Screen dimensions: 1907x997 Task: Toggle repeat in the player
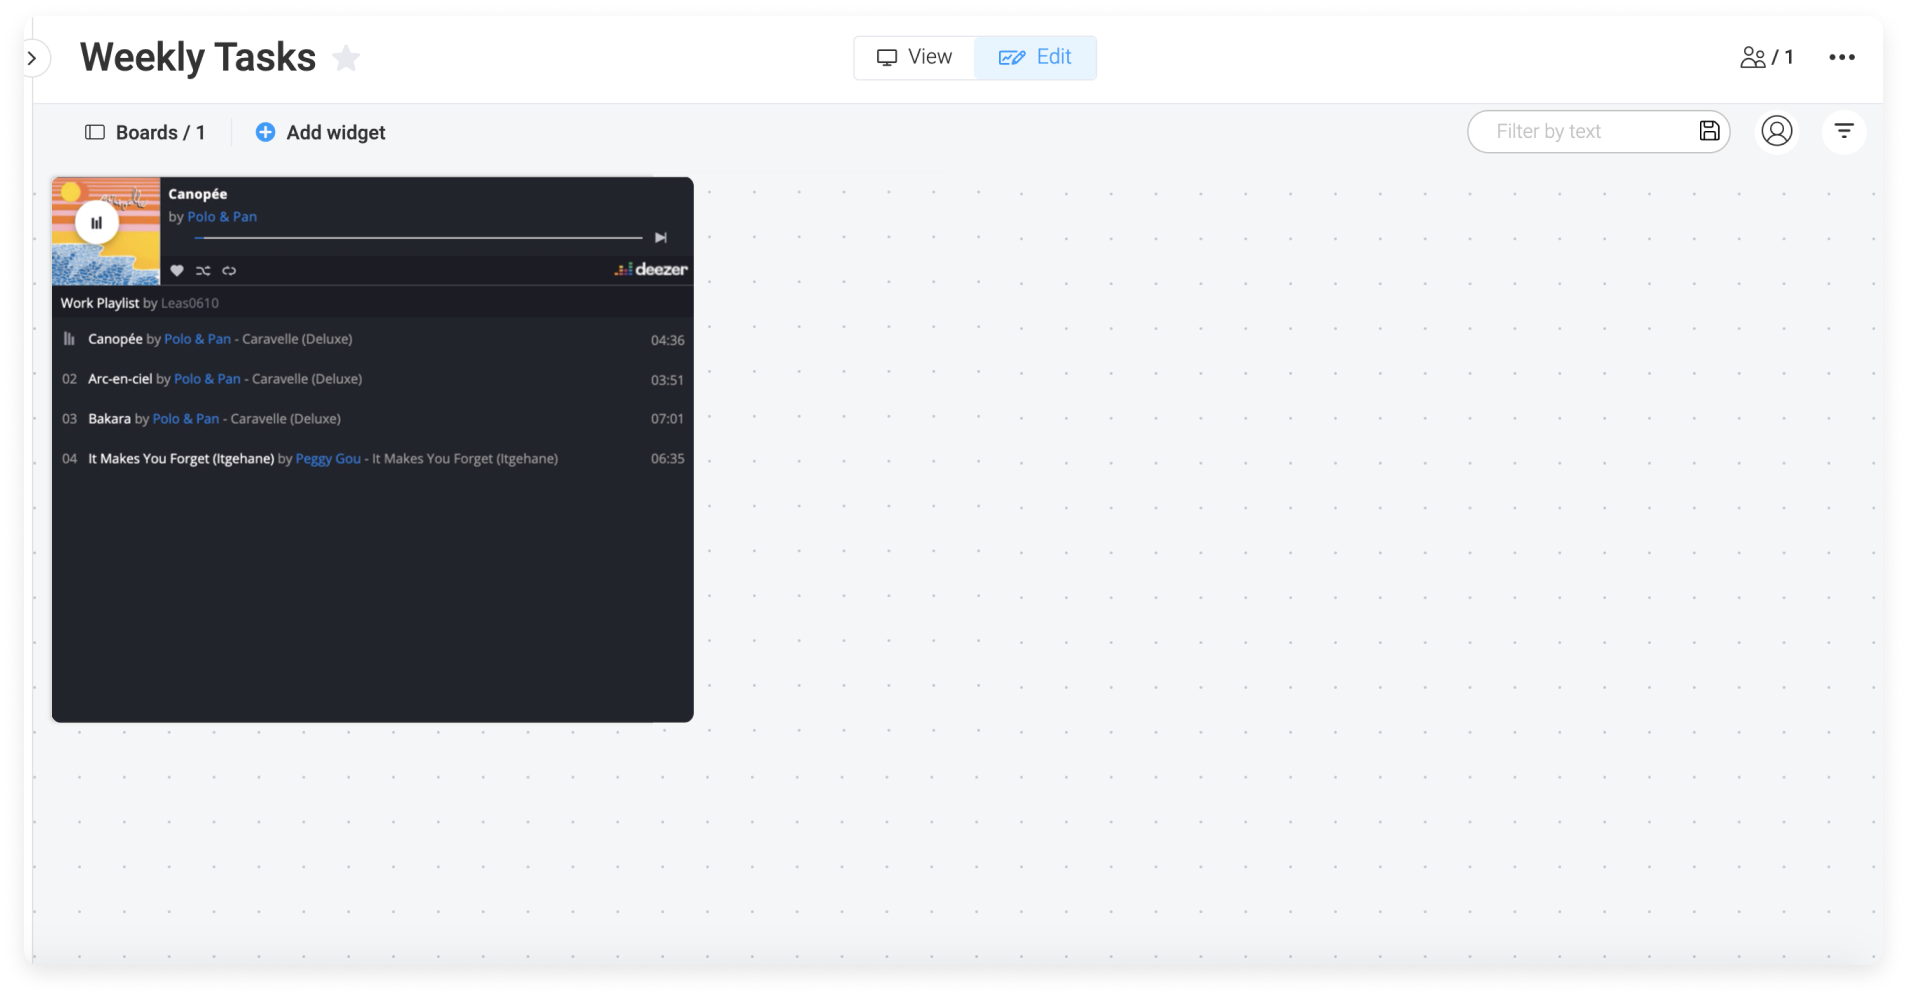click(x=229, y=271)
